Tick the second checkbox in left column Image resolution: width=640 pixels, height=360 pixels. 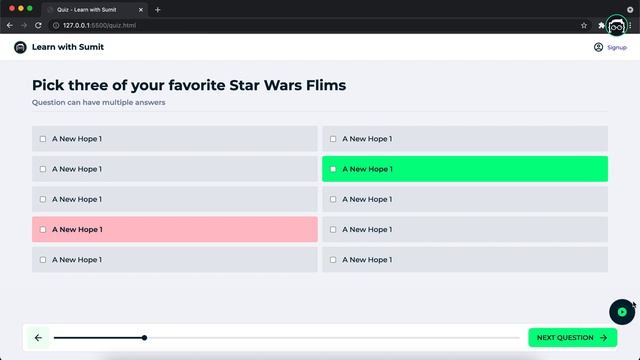[43, 169]
